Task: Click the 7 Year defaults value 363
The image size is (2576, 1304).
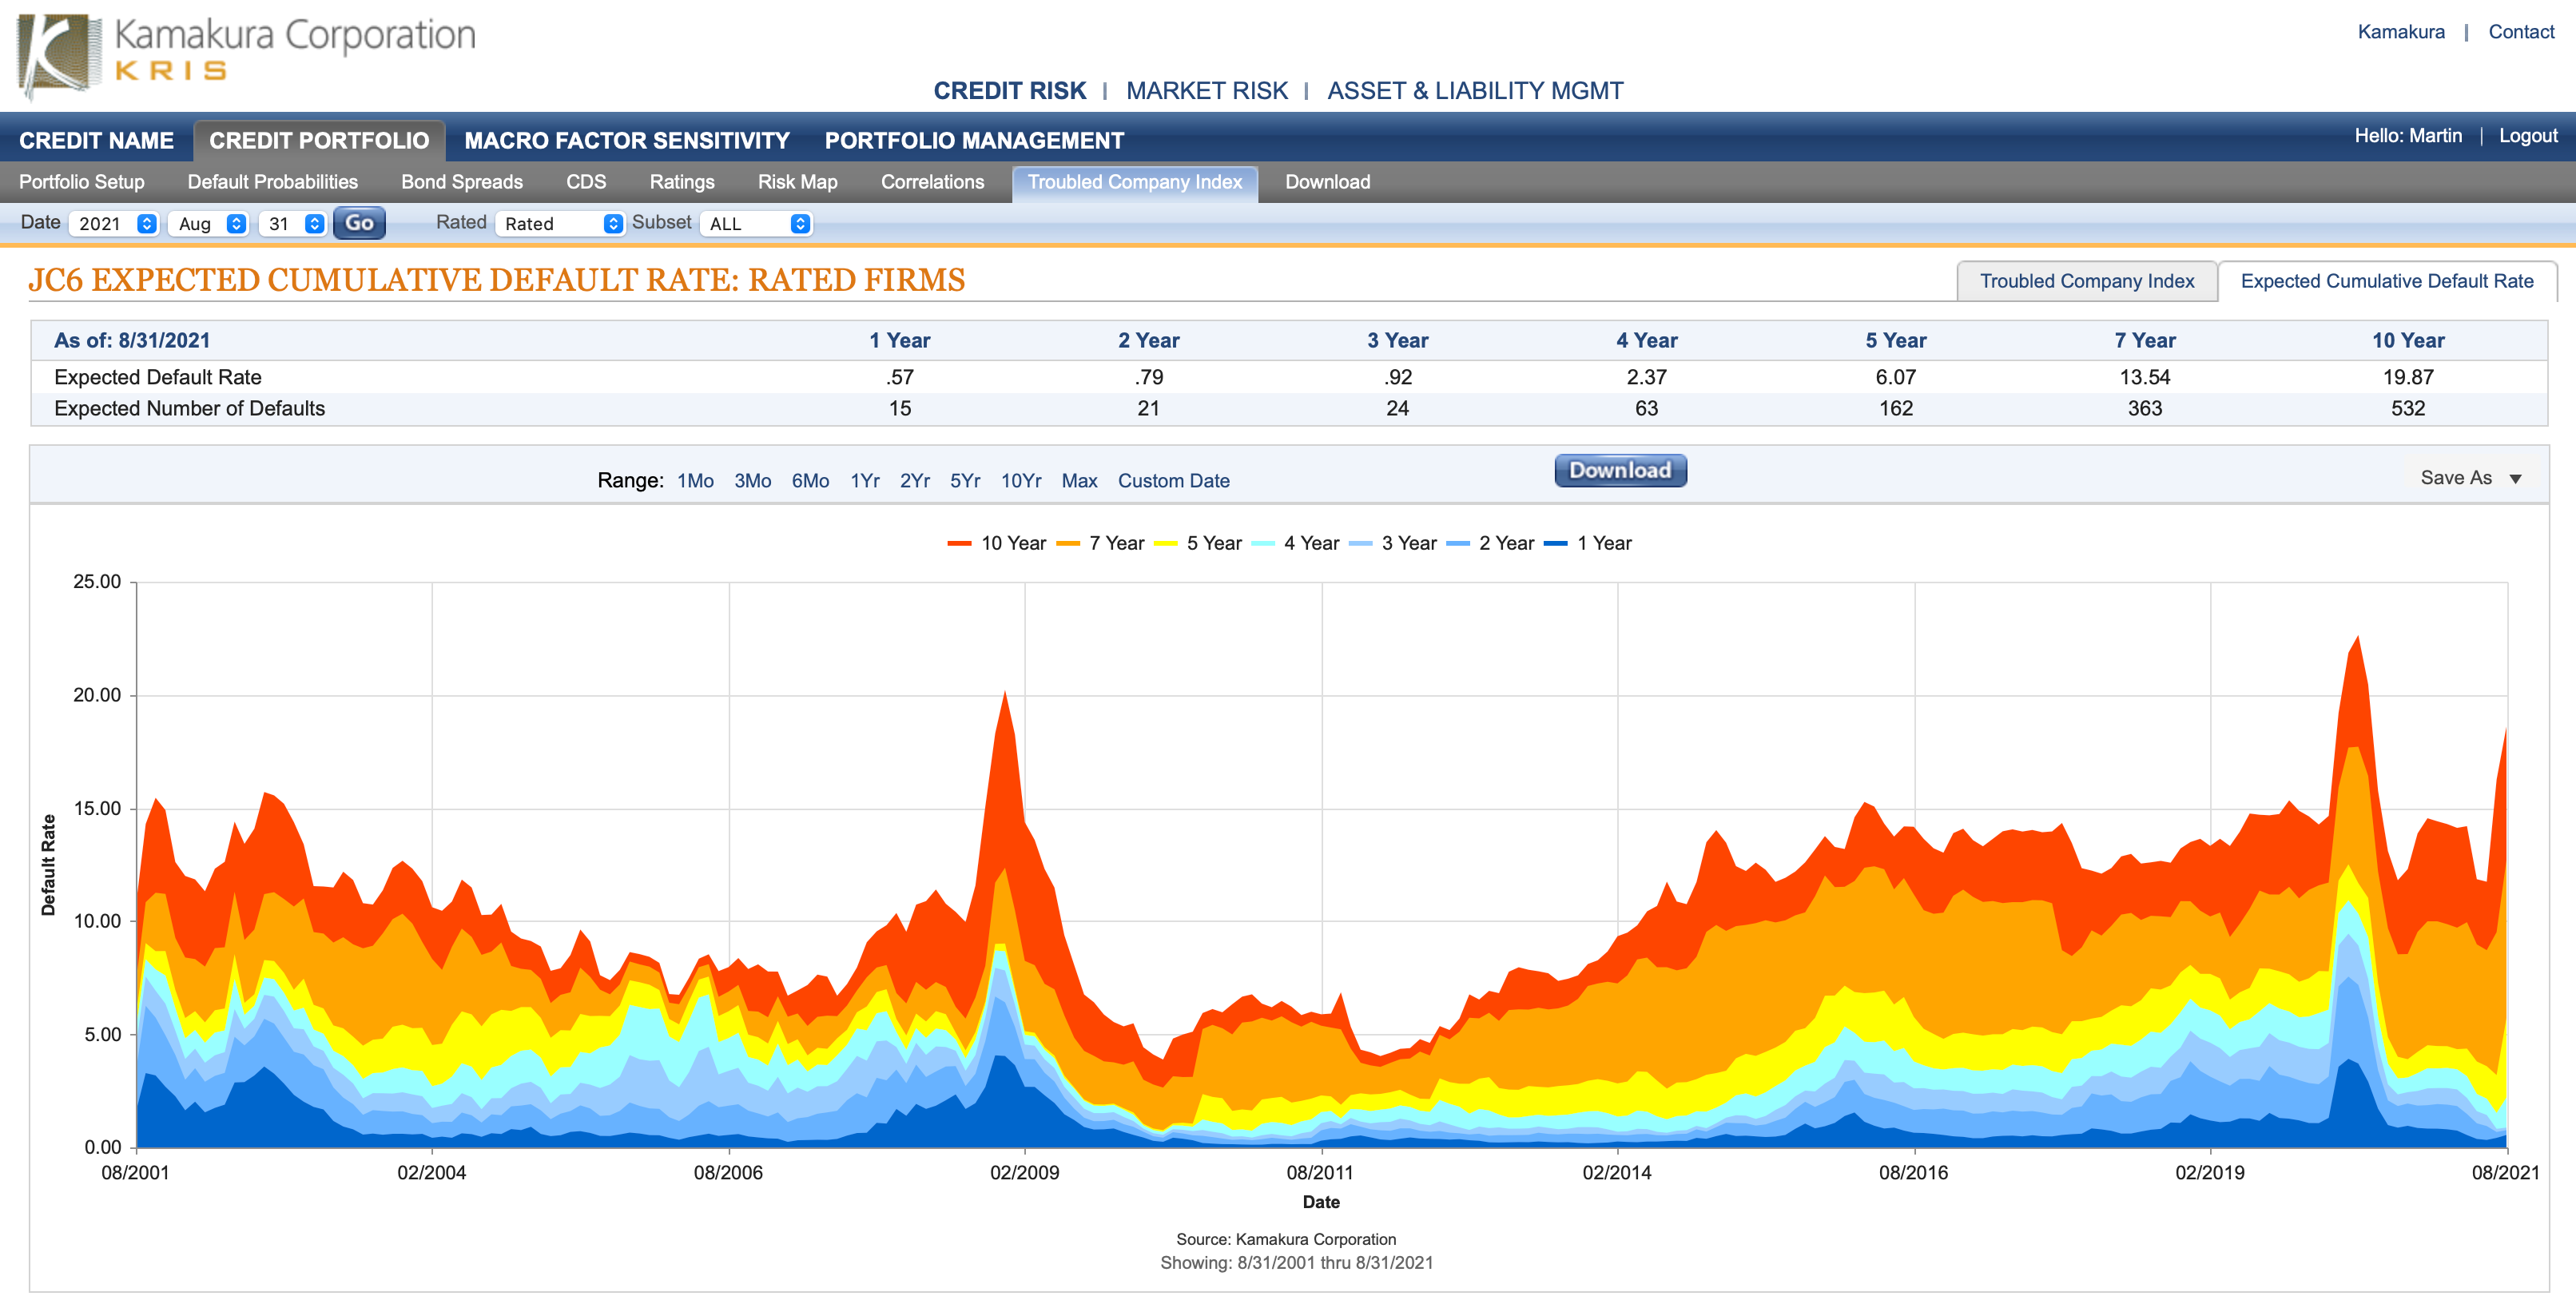Action: [x=2144, y=409]
